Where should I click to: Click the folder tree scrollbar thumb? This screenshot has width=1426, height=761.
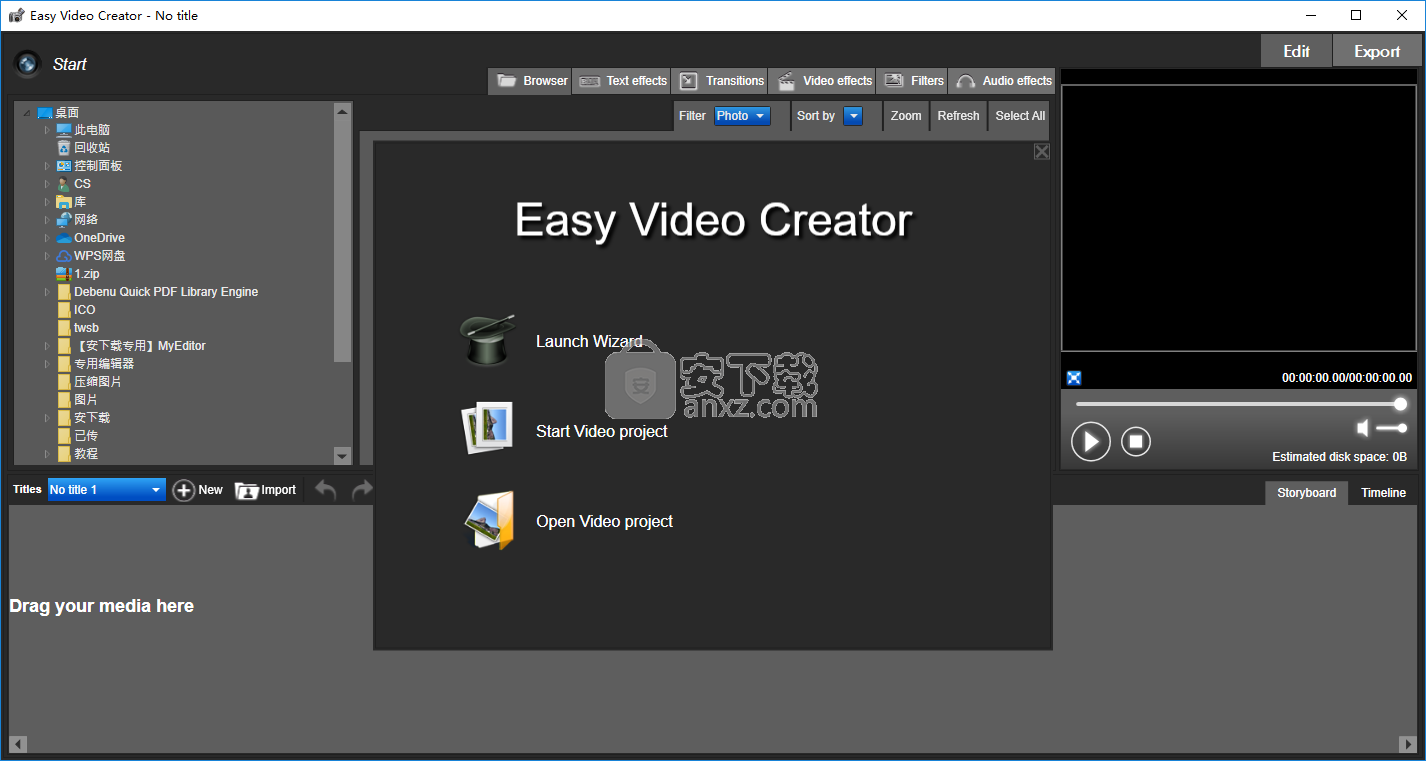tap(342, 241)
